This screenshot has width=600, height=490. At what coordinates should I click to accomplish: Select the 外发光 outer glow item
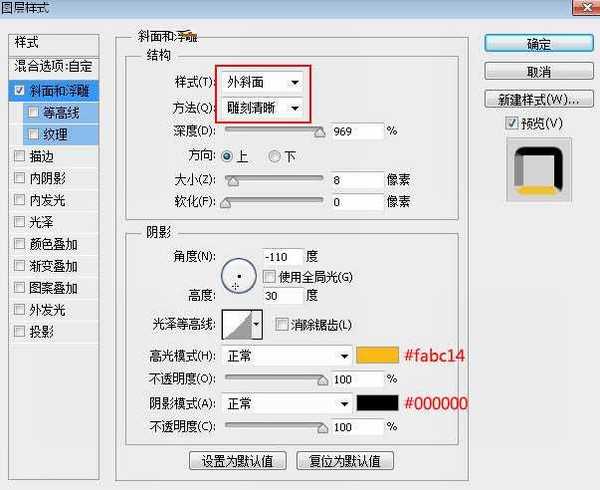coord(19,310)
